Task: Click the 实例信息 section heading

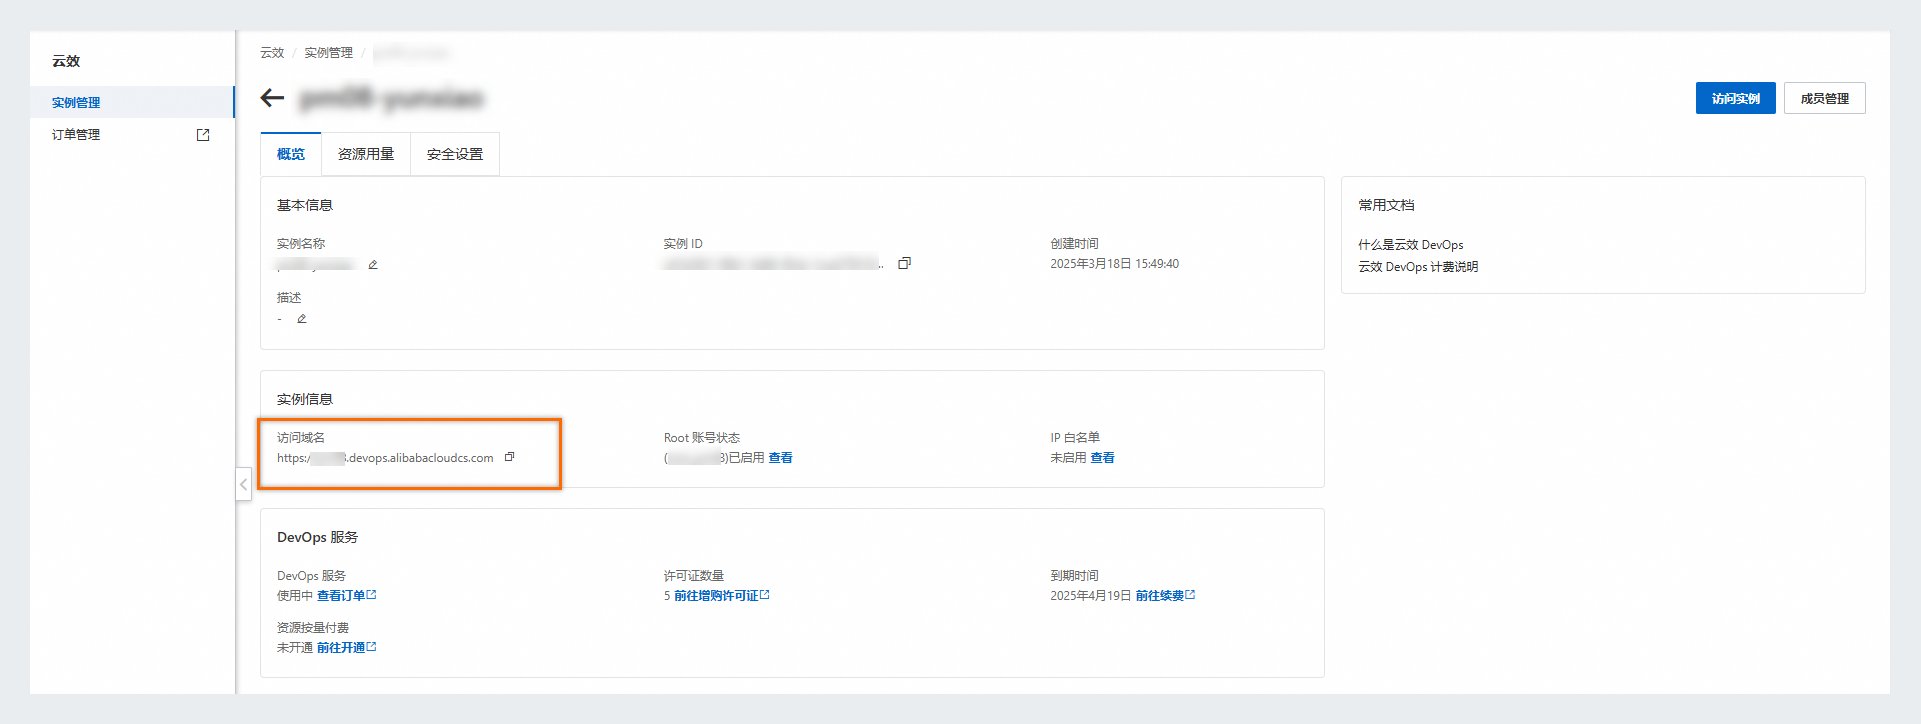Action: (305, 399)
